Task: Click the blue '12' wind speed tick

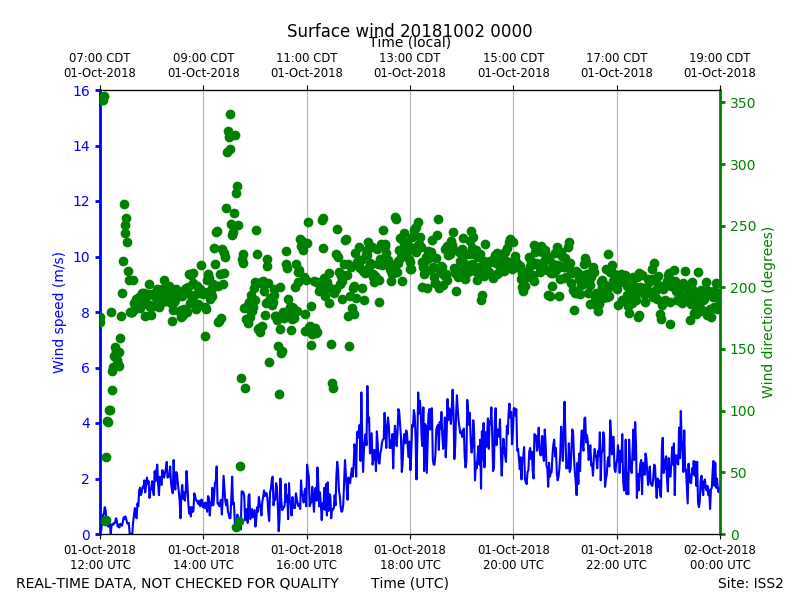Action: (82, 202)
